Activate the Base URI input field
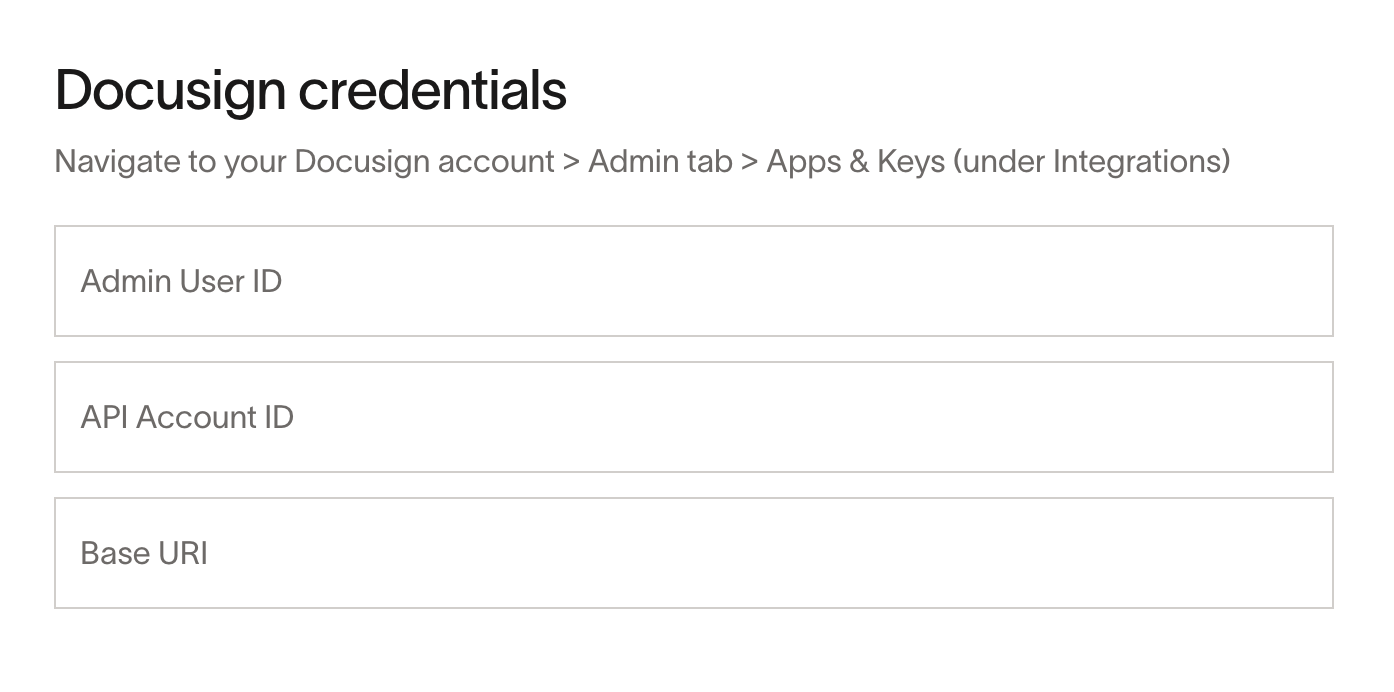This screenshot has height=692, width=1394. click(693, 553)
